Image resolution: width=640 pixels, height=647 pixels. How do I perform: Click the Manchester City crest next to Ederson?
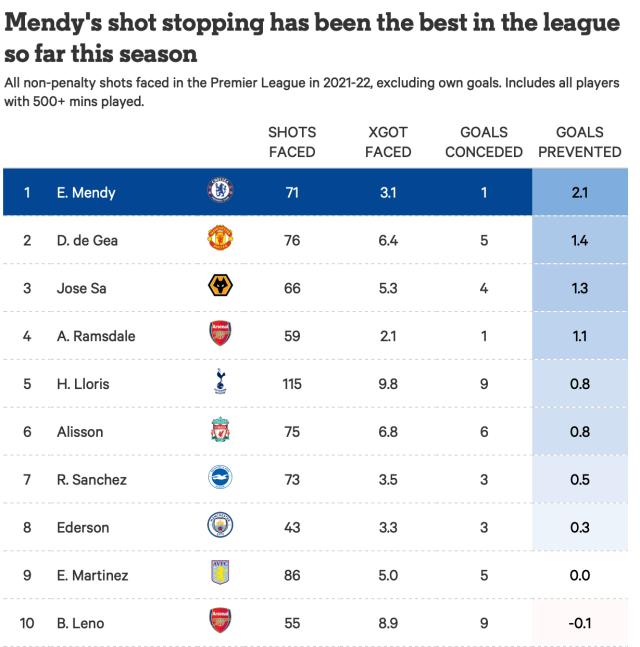(x=218, y=527)
